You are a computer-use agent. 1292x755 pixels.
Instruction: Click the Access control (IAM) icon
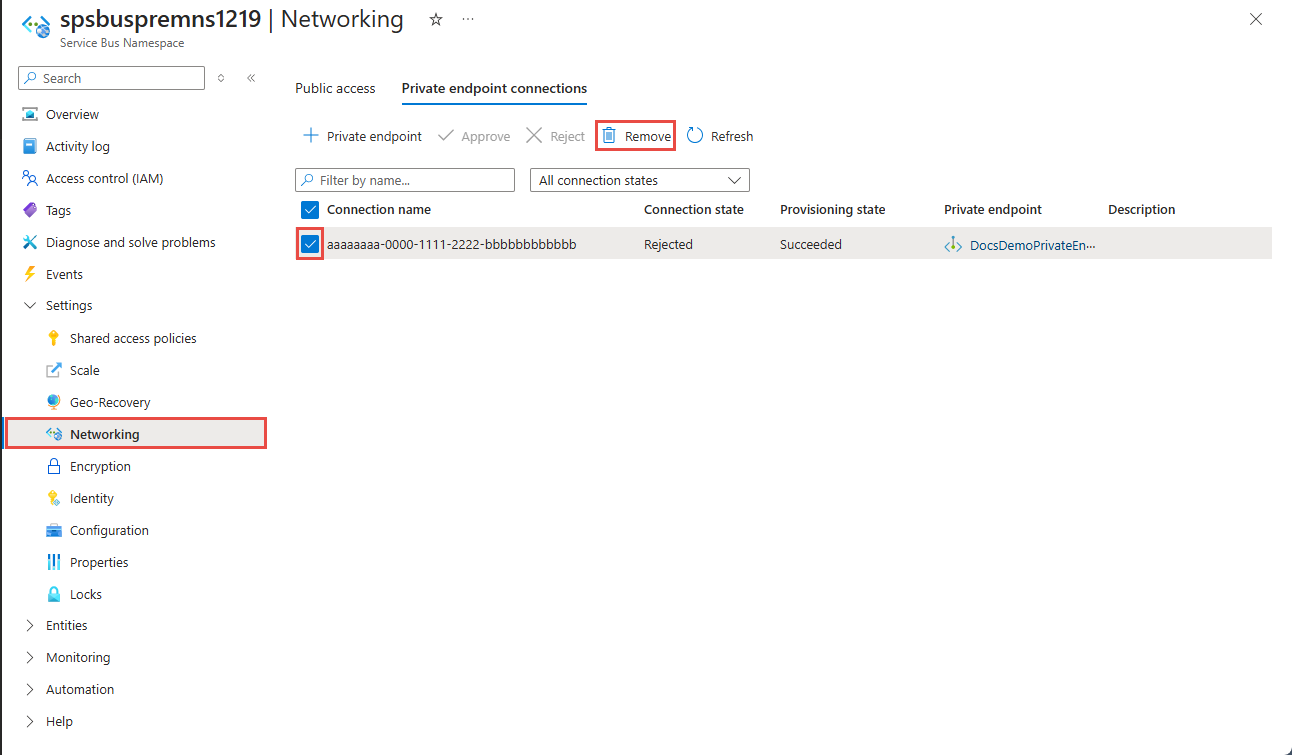(x=30, y=178)
